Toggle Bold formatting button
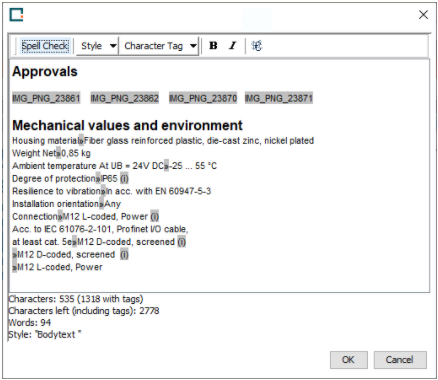The width and height of the screenshot is (438, 380). [x=213, y=46]
